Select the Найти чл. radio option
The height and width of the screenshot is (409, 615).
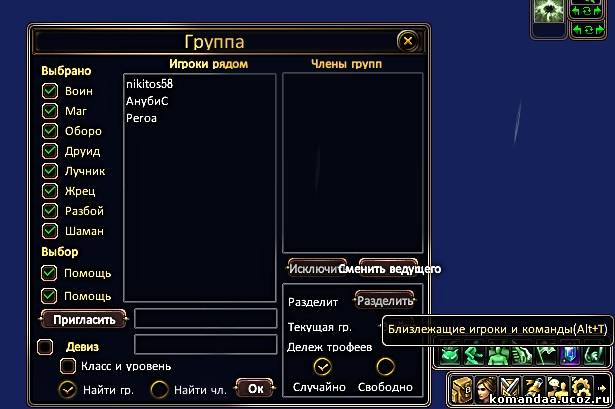(x=160, y=389)
